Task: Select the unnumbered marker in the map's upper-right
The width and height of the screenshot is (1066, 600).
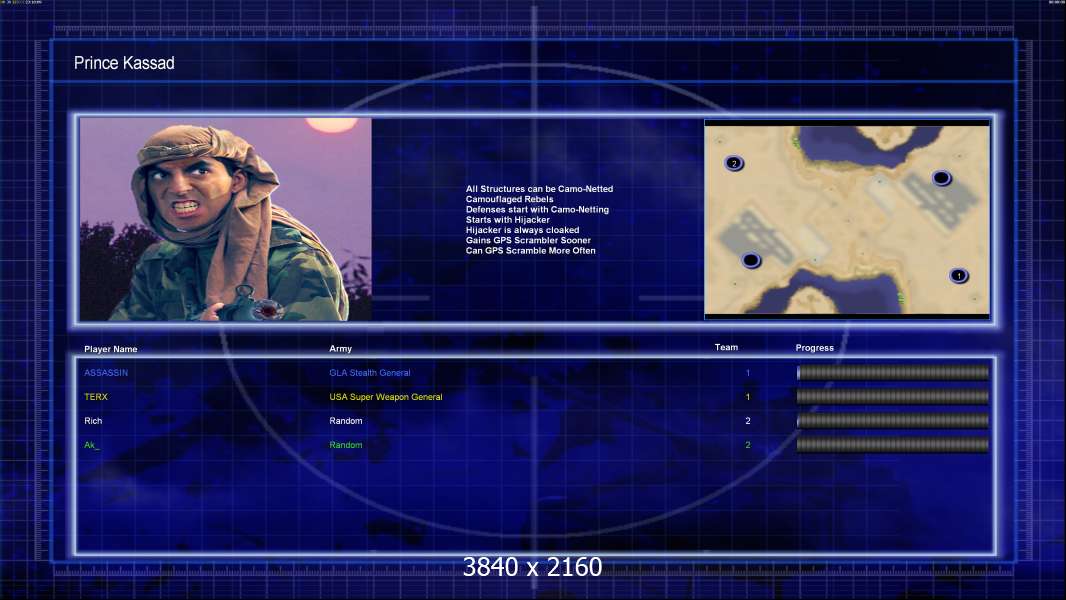Action: point(941,178)
